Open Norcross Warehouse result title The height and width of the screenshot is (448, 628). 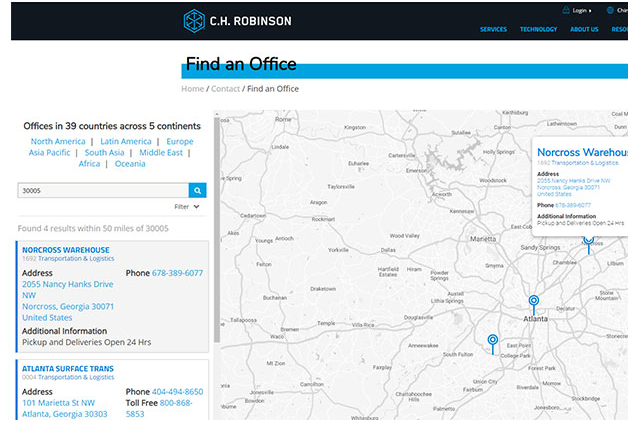(66, 250)
